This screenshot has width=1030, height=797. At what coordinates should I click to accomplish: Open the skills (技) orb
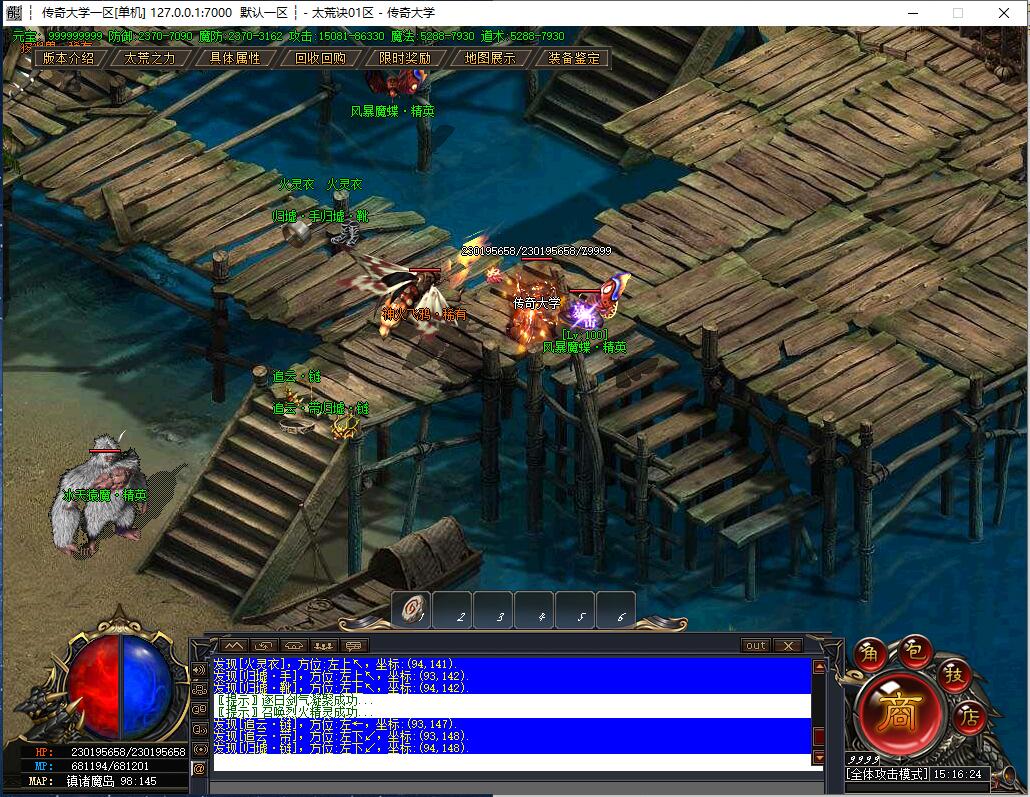point(954,674)
